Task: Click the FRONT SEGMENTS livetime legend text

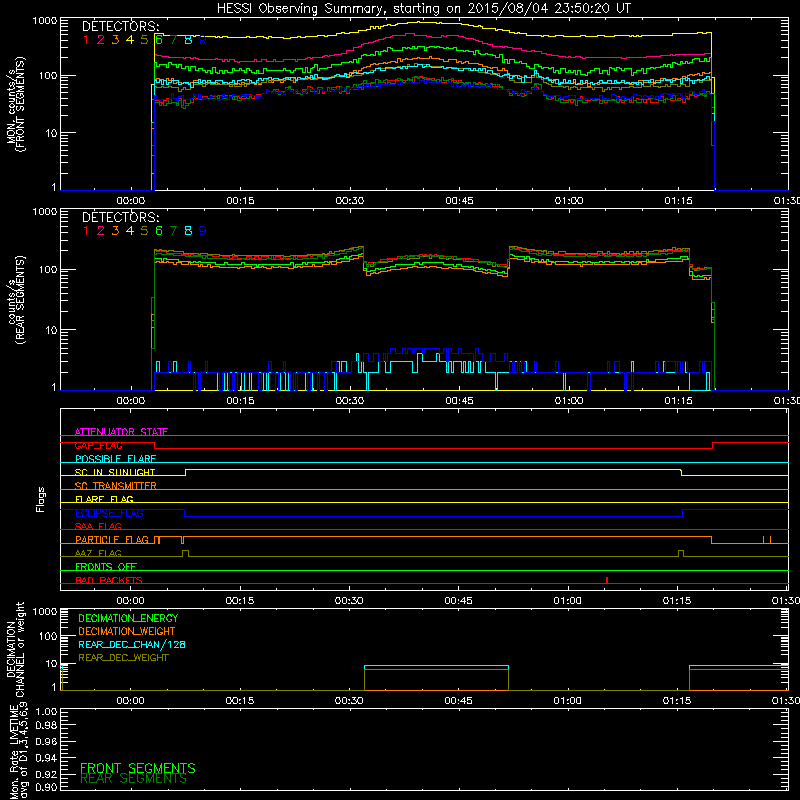Action: [x=138, y=768]
